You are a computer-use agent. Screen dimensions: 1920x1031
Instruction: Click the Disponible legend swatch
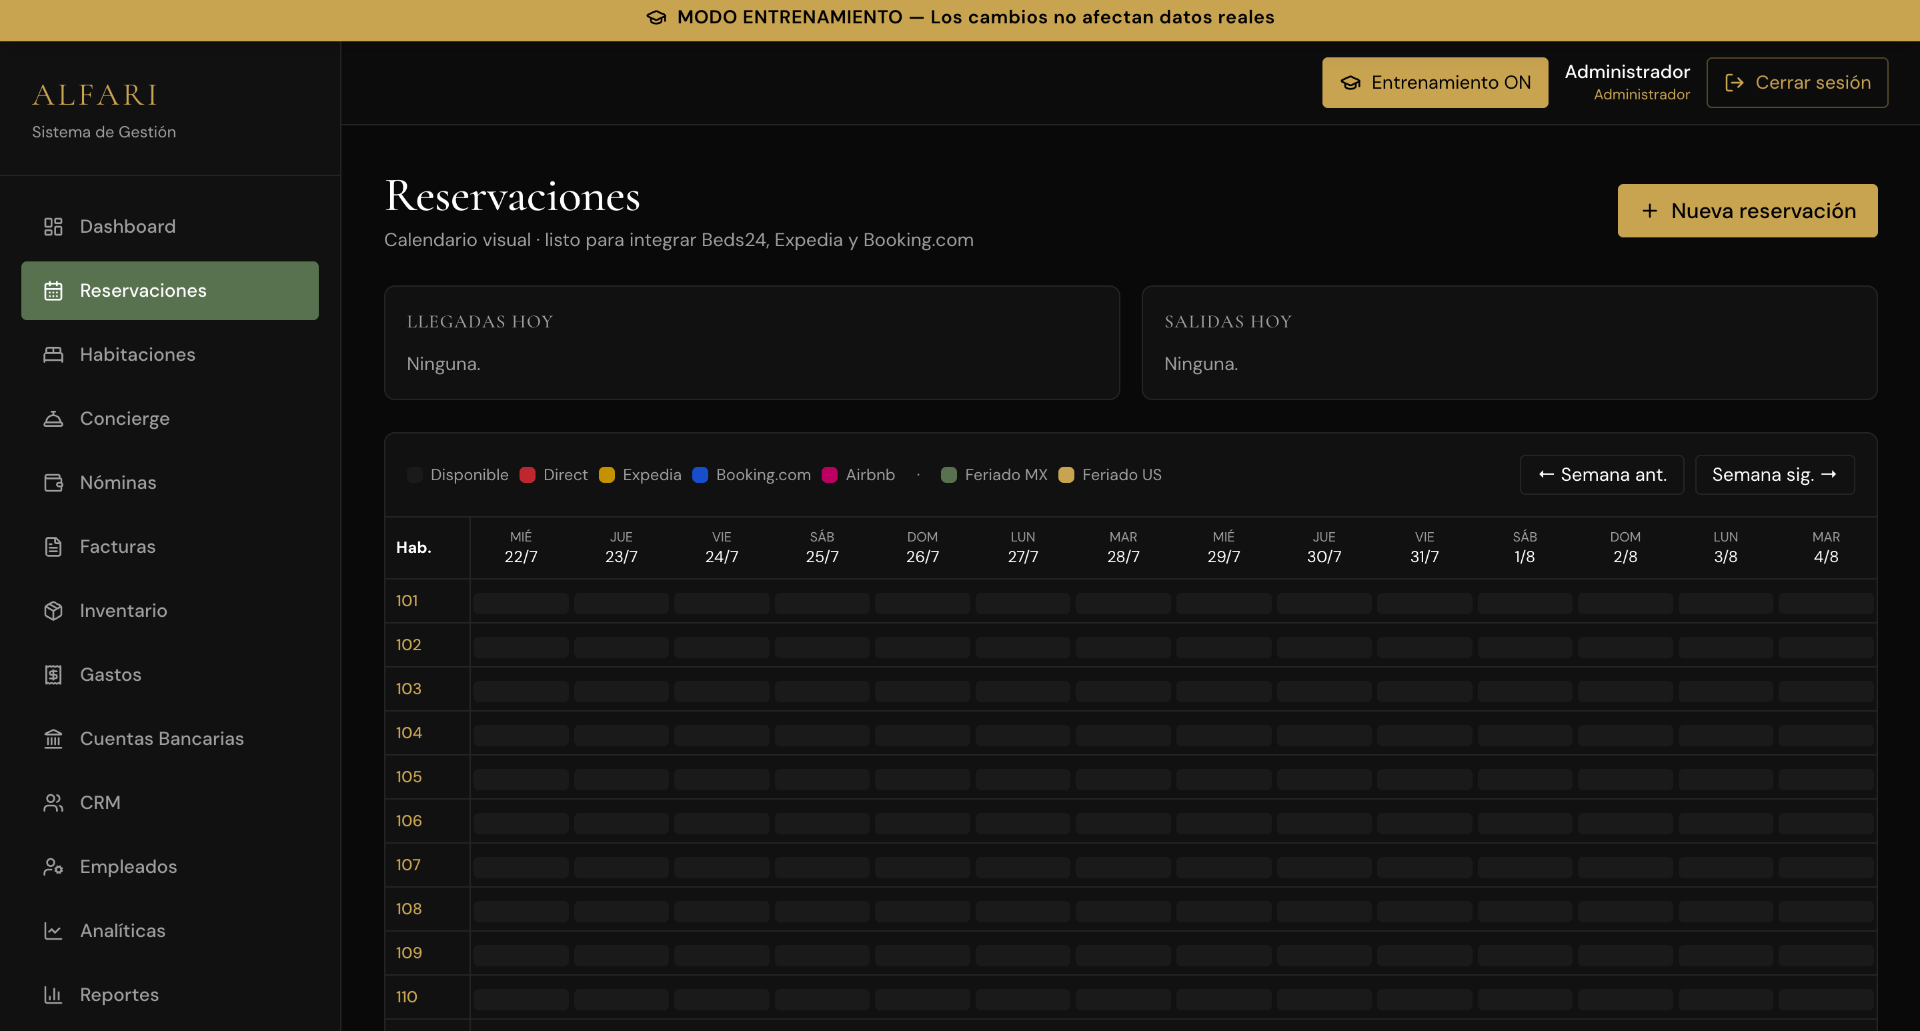(415, 475)
